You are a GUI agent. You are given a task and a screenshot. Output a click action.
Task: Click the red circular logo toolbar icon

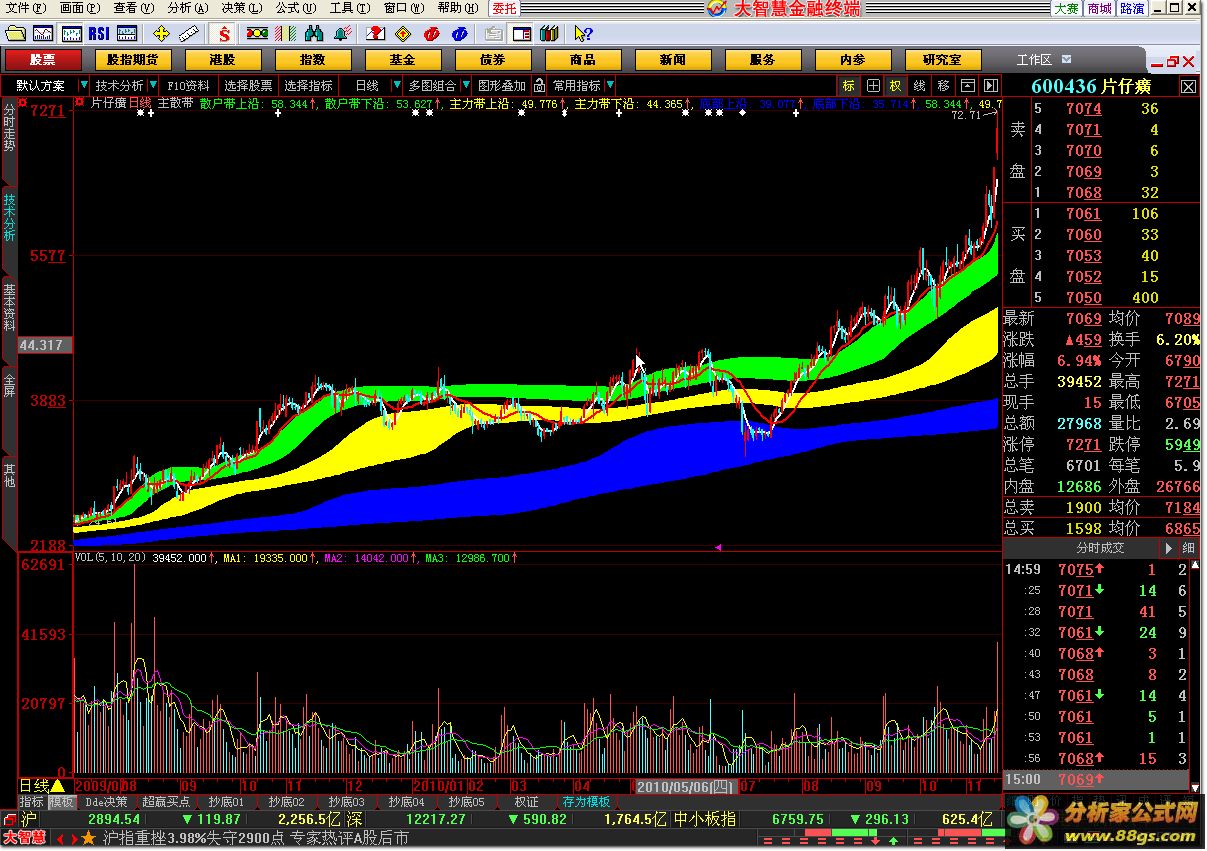431,34
